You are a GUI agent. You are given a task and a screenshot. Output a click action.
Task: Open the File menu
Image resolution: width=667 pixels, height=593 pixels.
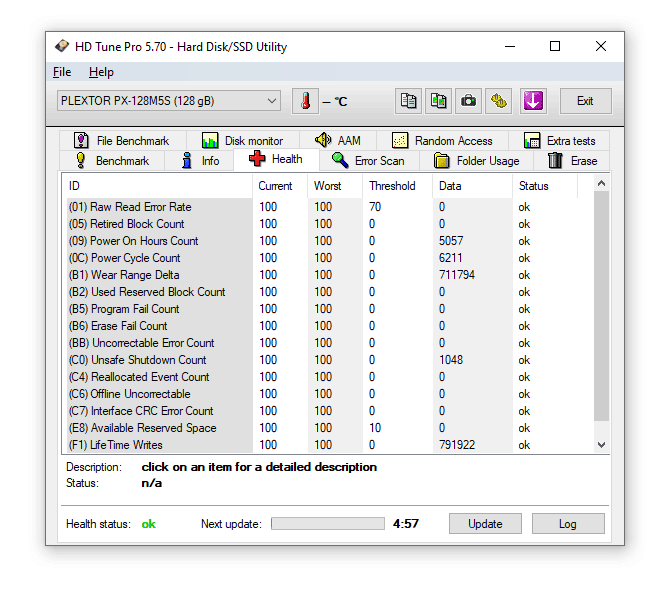[62, 72]
